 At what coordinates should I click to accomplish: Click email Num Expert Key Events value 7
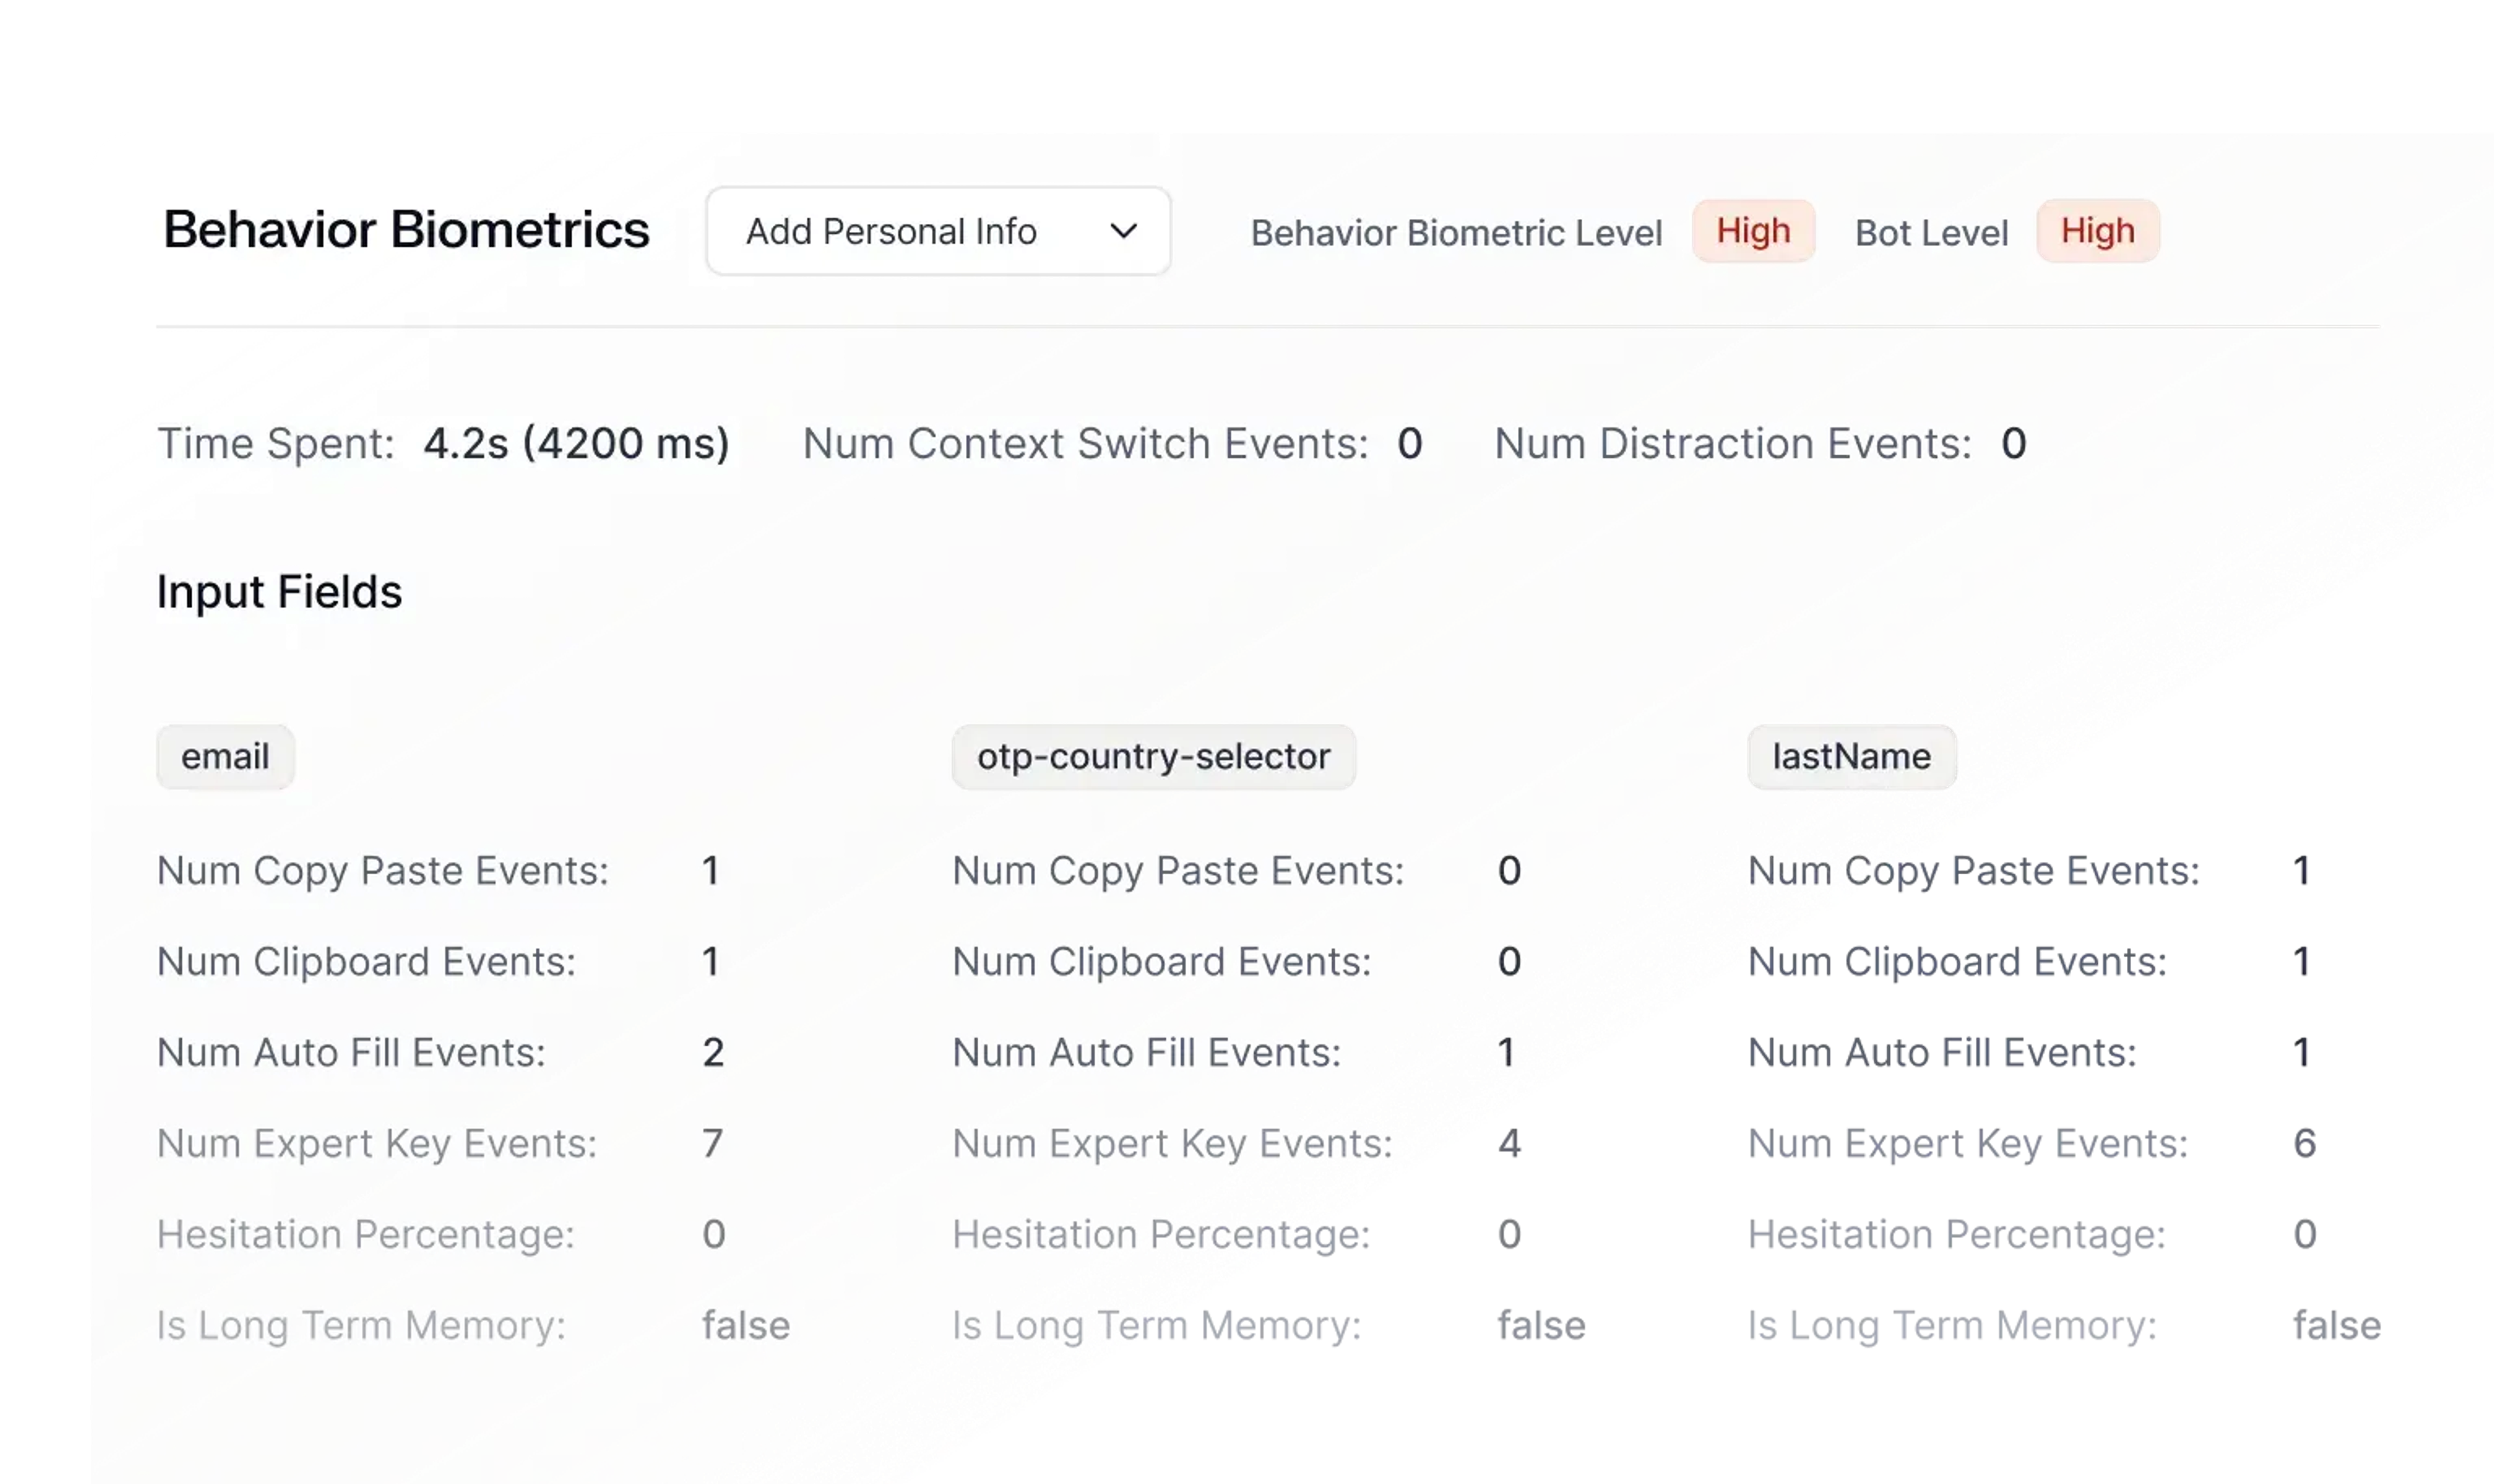[712, 1144]
